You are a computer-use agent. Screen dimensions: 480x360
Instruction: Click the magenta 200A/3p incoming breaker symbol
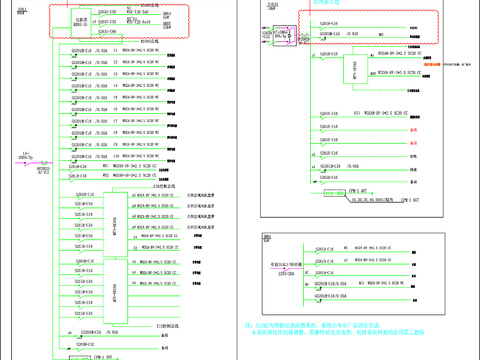point(28,163)
